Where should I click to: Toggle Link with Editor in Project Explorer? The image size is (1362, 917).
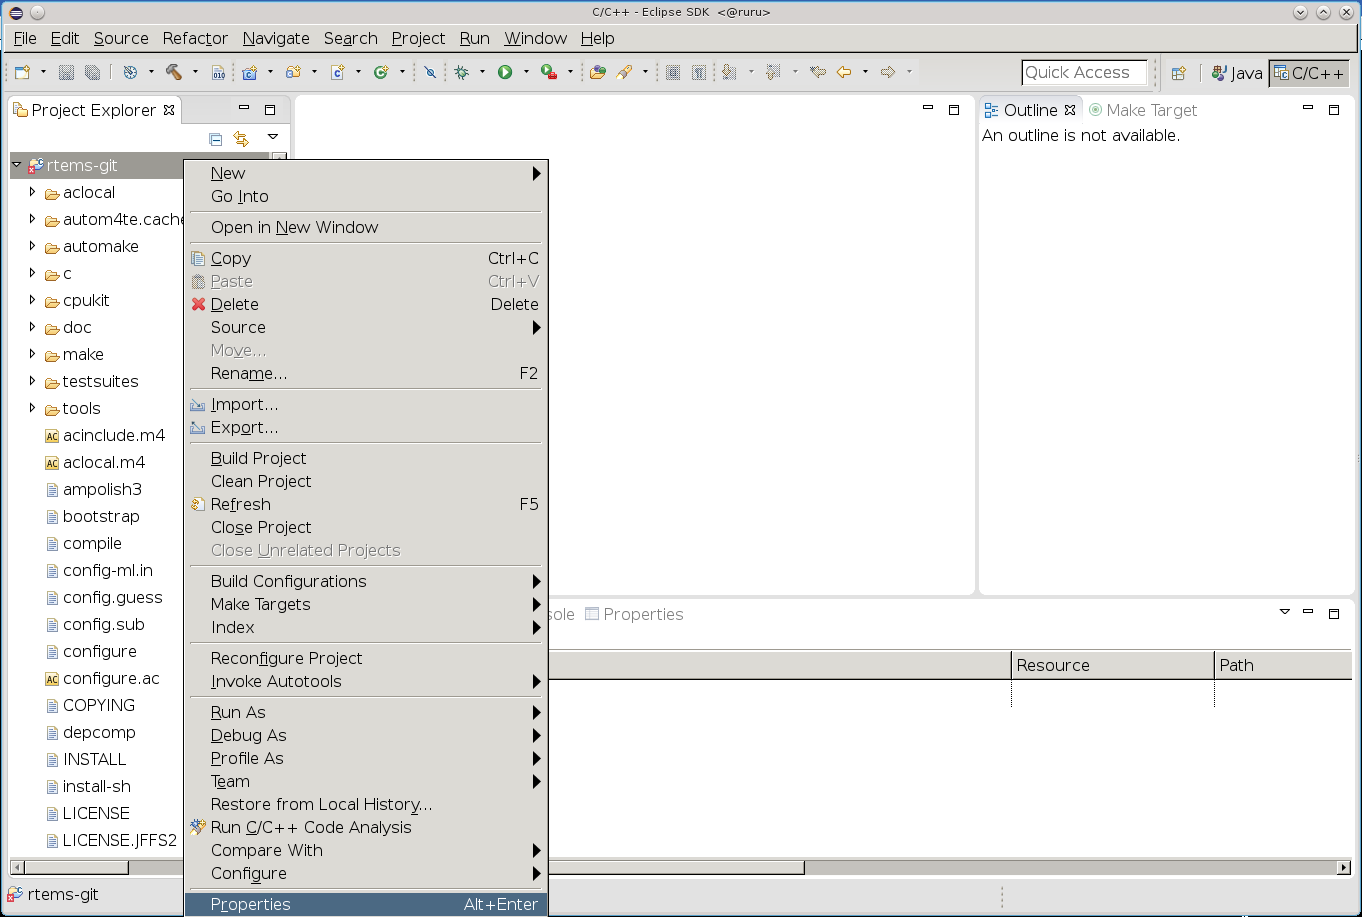pyautogui.click(x=241, y=139)
